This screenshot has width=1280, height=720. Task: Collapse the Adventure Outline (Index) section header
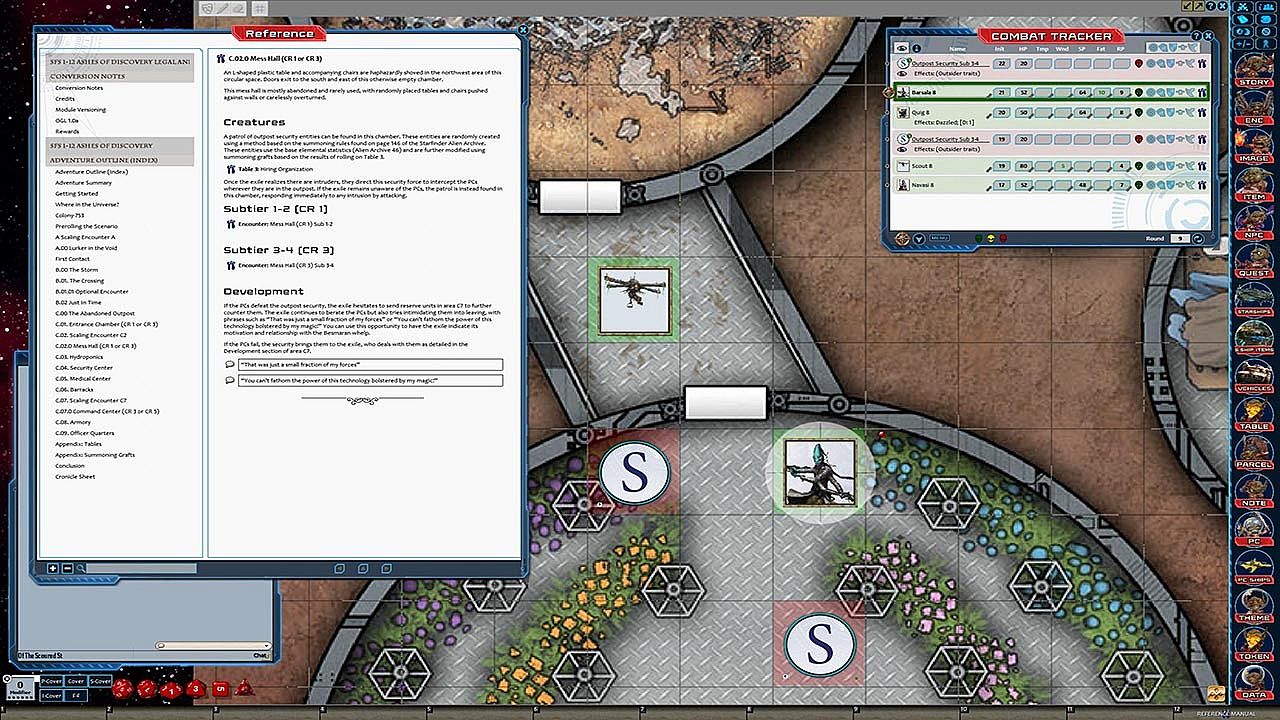(121, 152)
